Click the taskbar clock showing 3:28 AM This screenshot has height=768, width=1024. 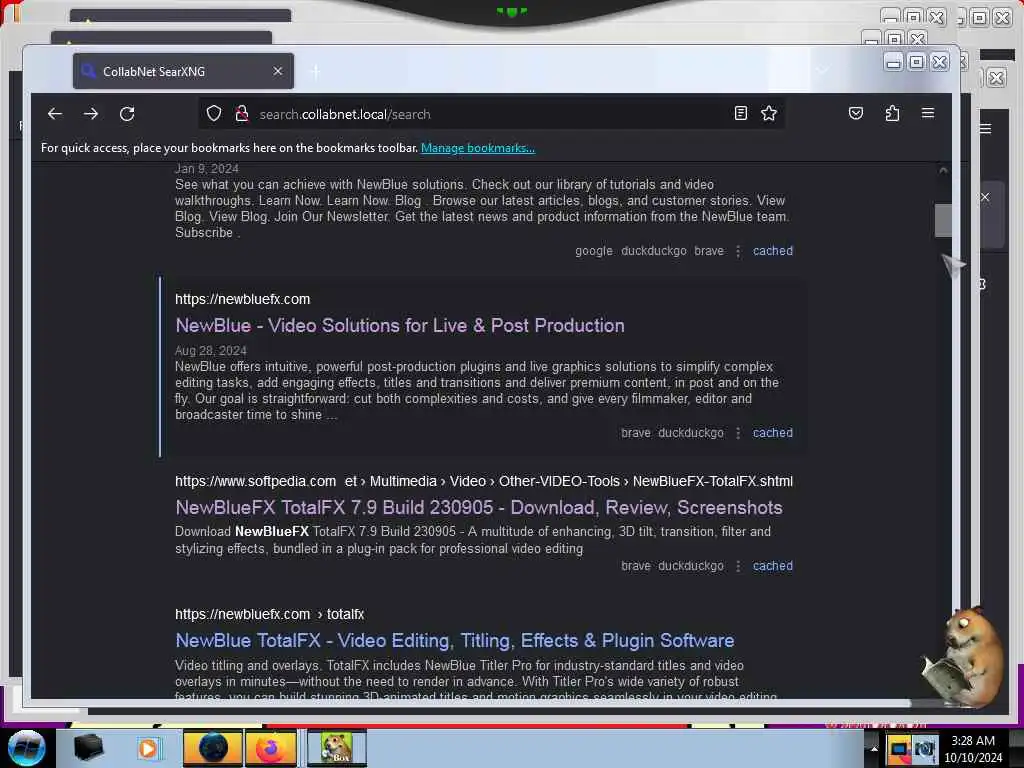pyautogui.click(x=973, y=749)
